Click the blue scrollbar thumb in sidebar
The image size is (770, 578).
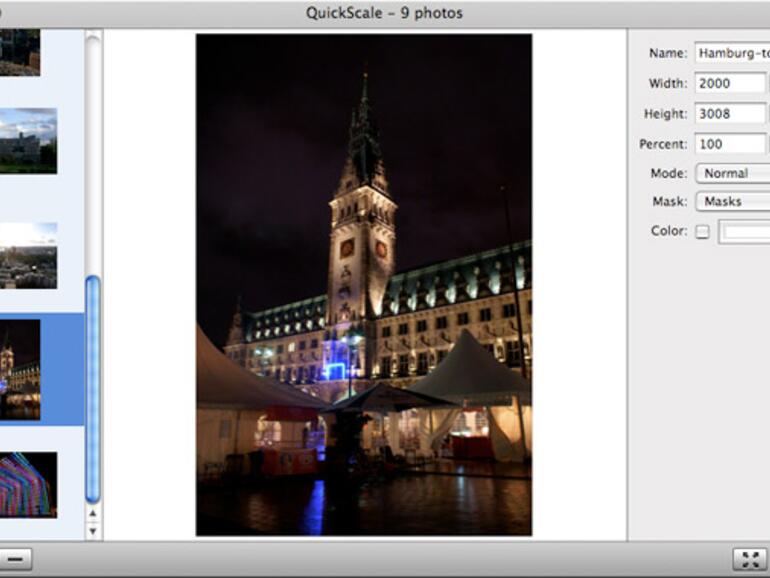(x=93, y=390)
